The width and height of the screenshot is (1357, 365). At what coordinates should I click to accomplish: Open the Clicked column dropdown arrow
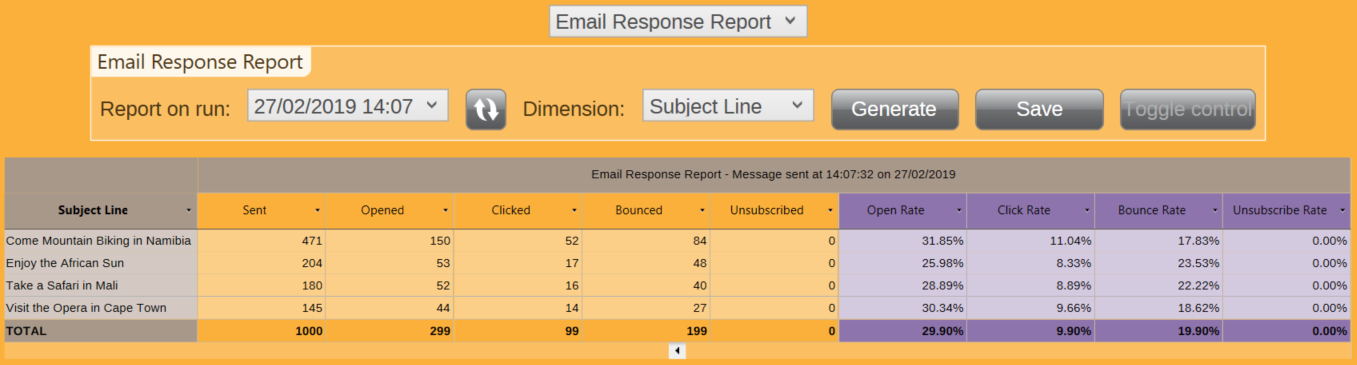574,211
